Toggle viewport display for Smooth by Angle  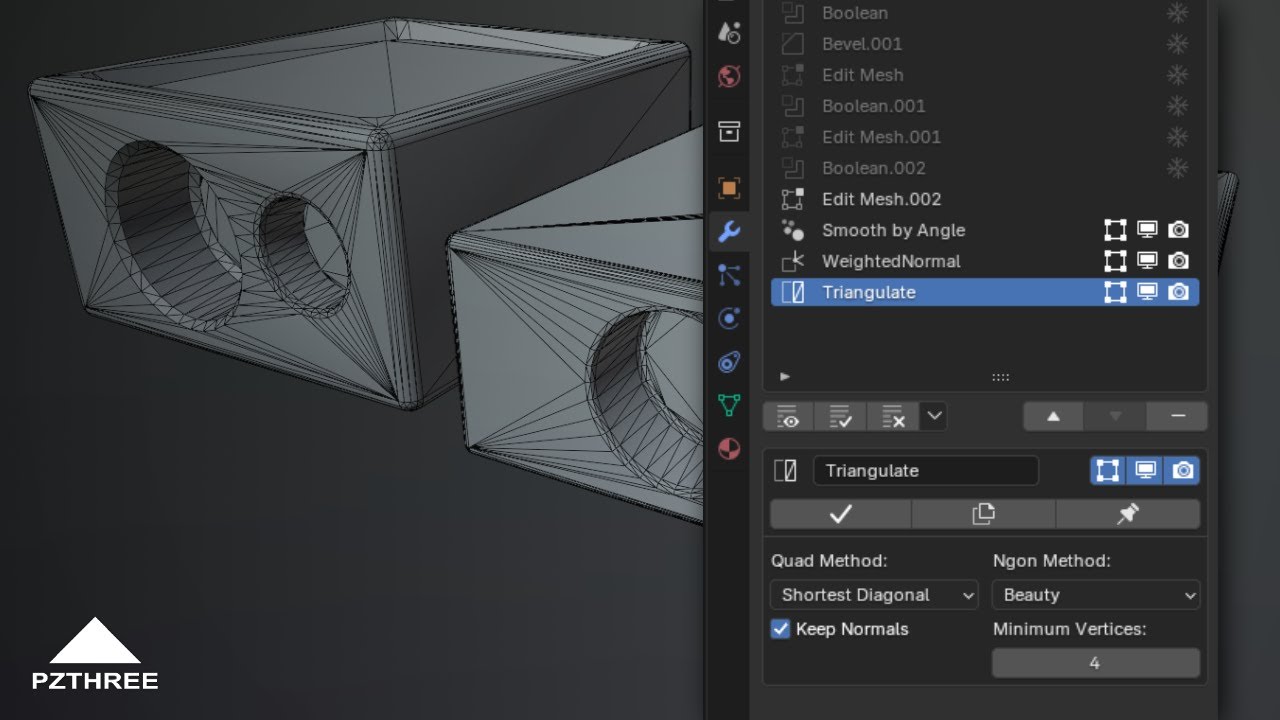click(1147, 230)
